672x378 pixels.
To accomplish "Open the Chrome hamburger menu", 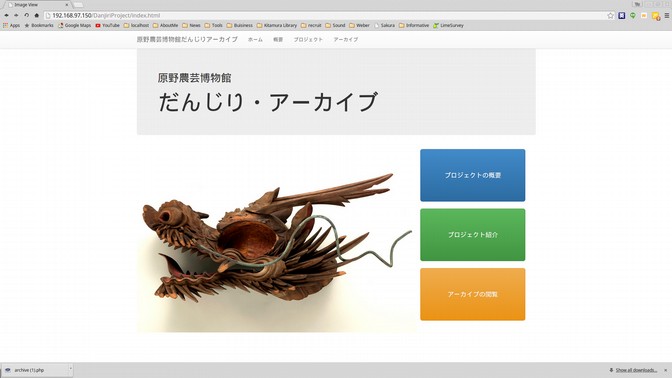I will (x=666, y=15).
